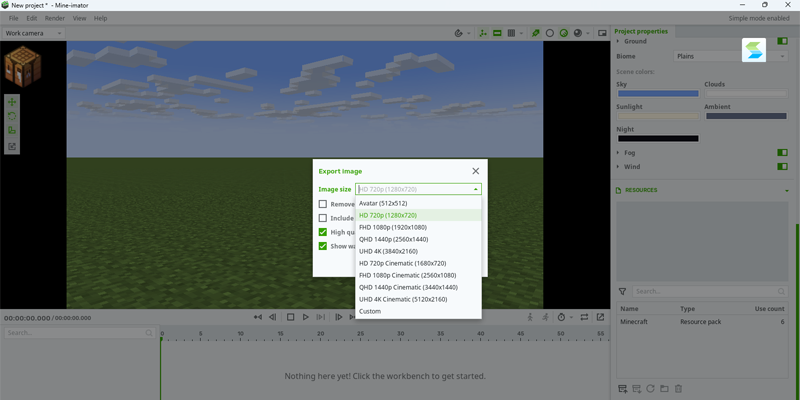
Task: Click the Resources search field
Action: point(710,291)
